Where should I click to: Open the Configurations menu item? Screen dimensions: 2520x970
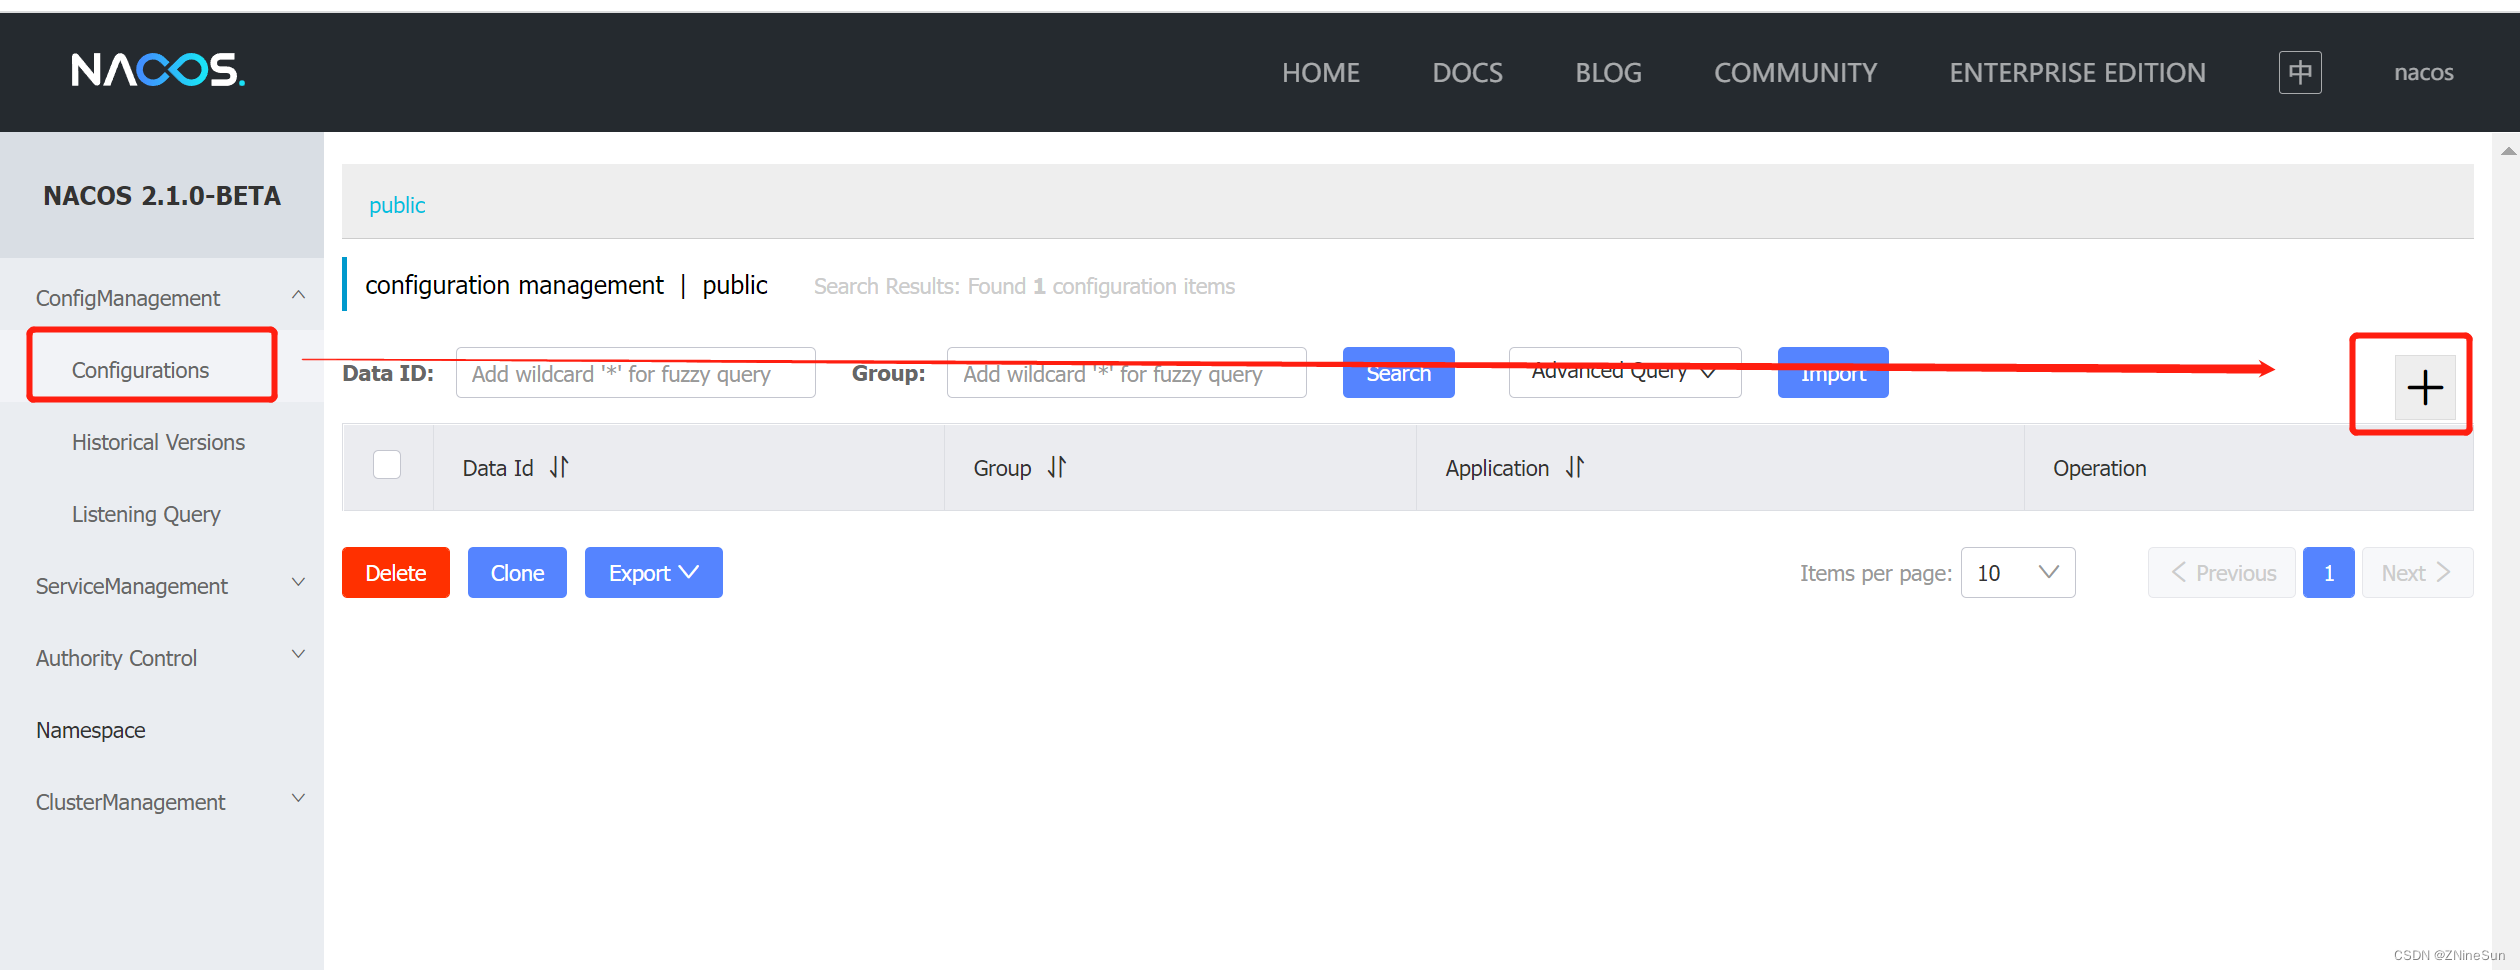point(140,370)
